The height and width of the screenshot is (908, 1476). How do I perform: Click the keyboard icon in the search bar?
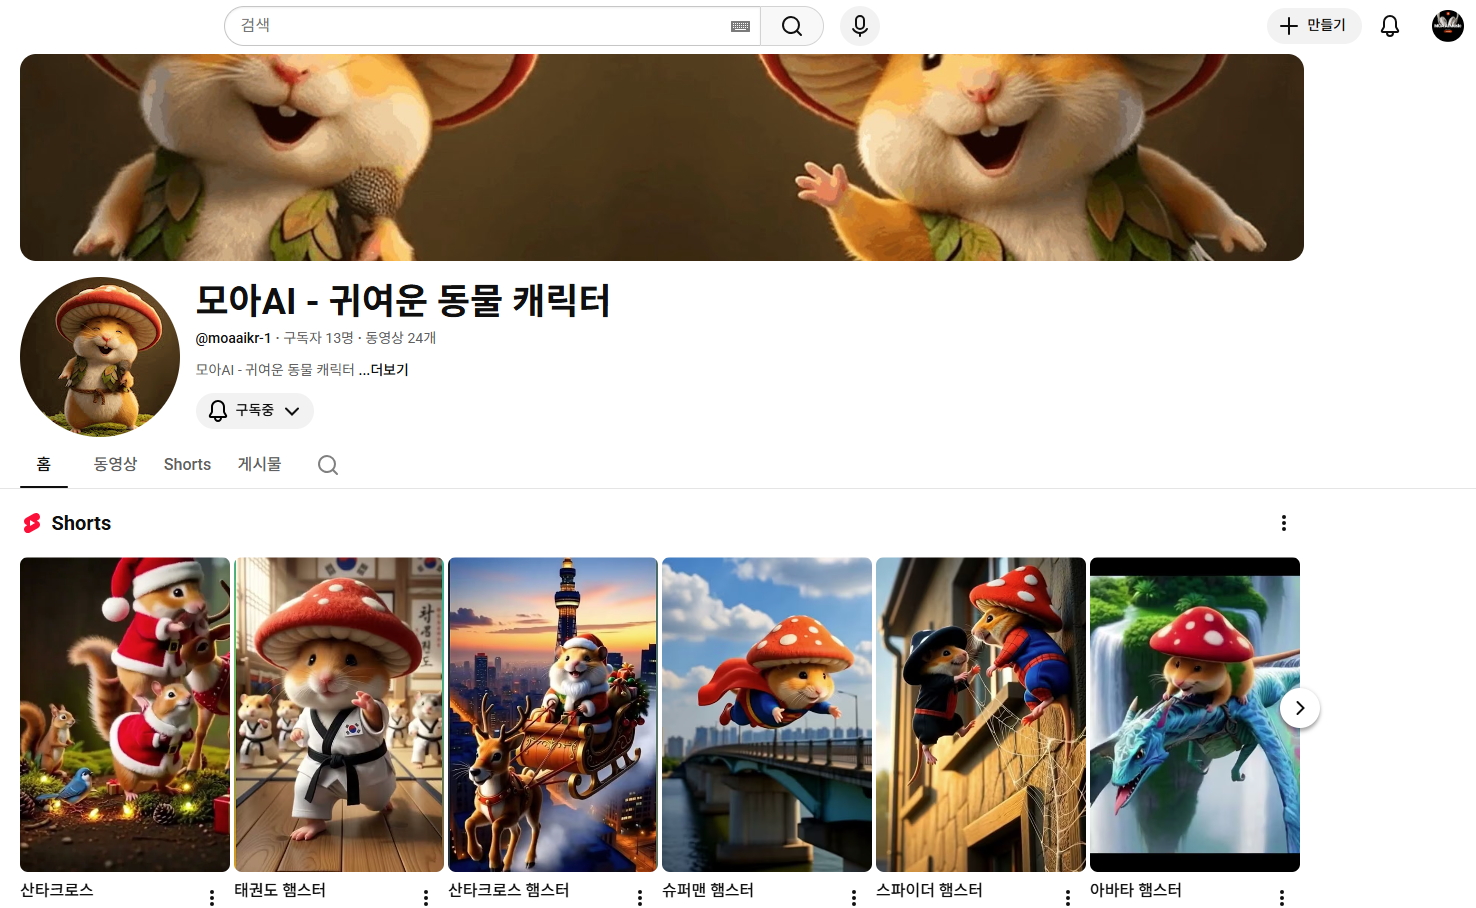740,26
